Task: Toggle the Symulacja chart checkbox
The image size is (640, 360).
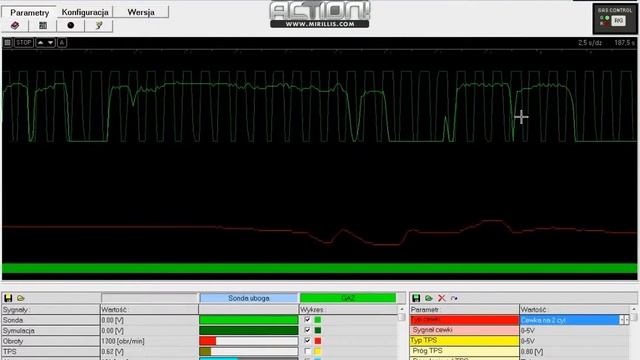Action: coord(307,330)
